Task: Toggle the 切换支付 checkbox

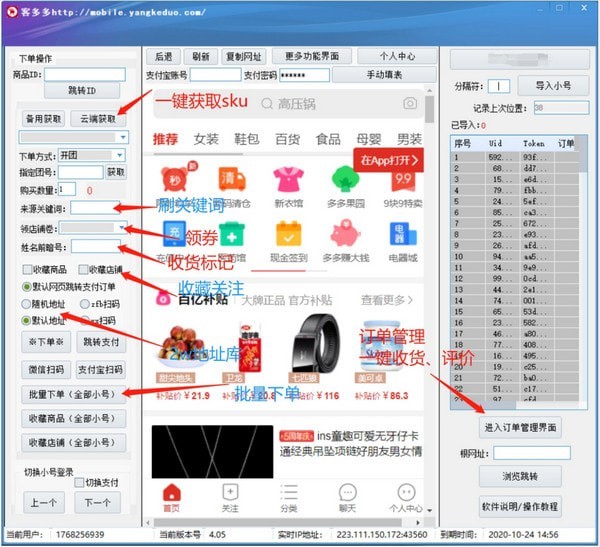Action: click(x=79, y=483)
